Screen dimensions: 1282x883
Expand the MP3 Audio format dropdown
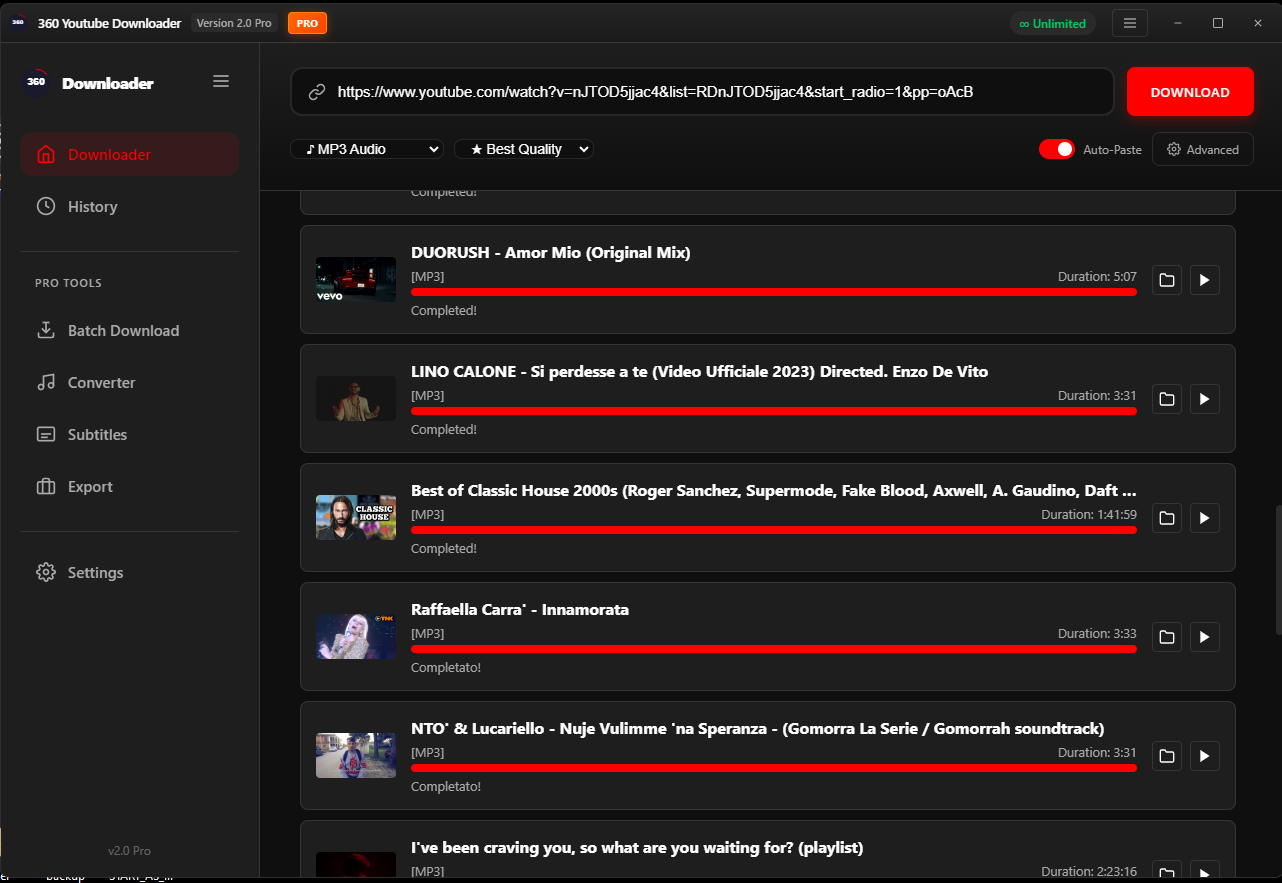(367, 149)
